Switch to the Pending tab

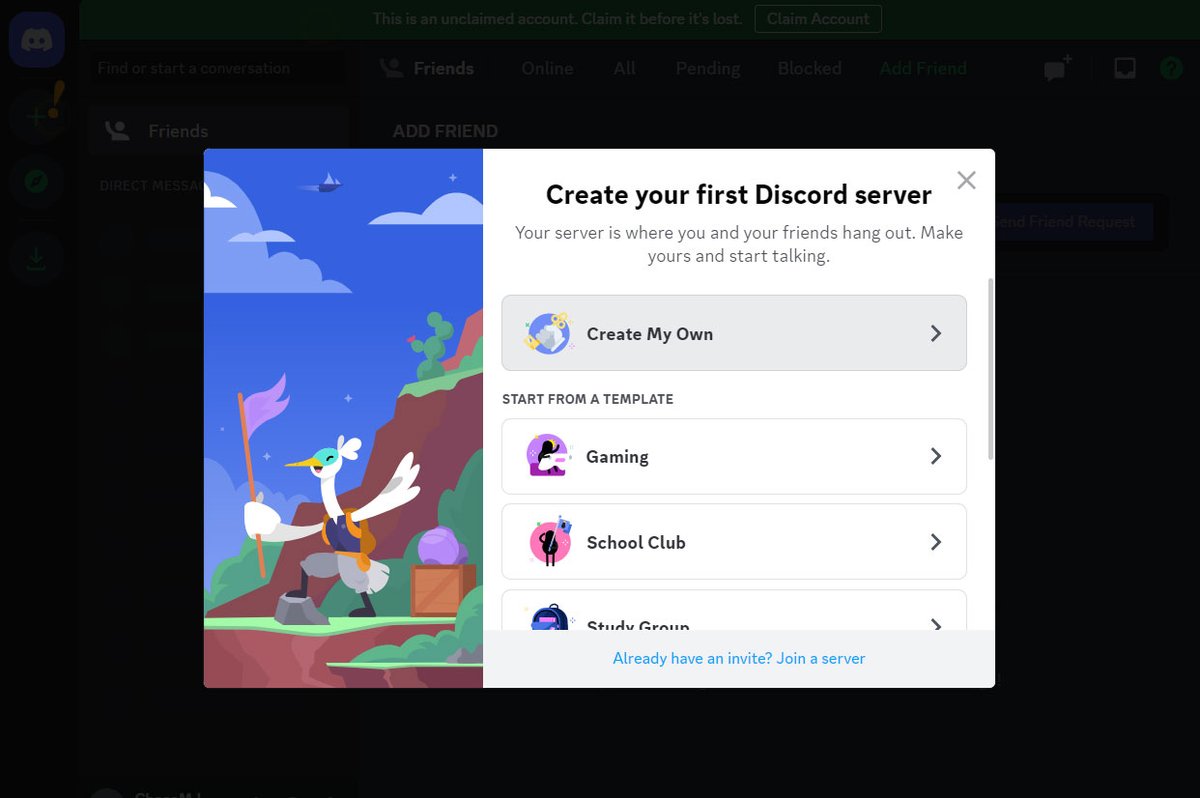coord(707,68)
